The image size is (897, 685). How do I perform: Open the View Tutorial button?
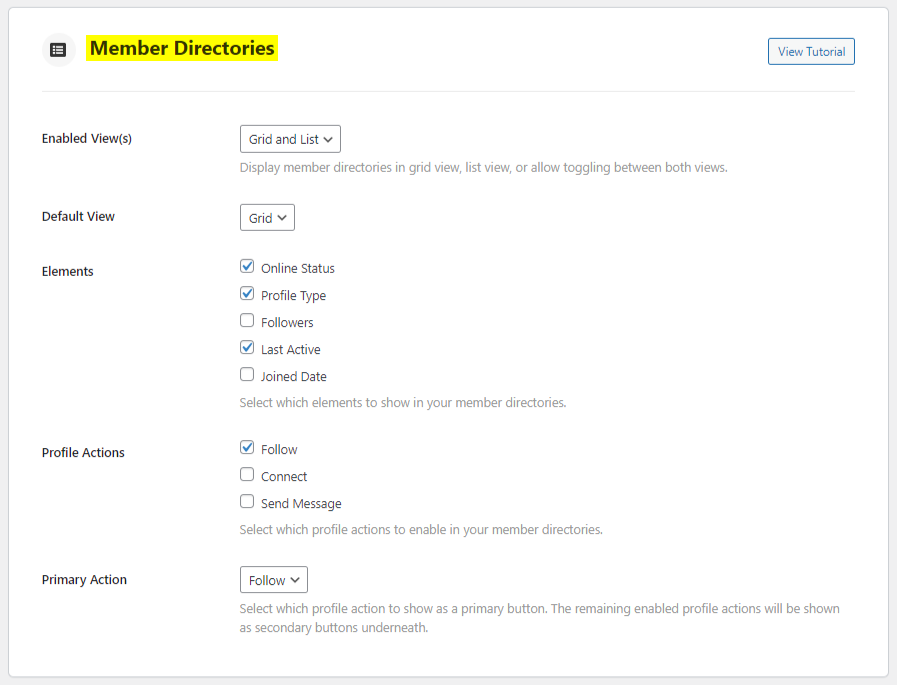pos(810,52)
